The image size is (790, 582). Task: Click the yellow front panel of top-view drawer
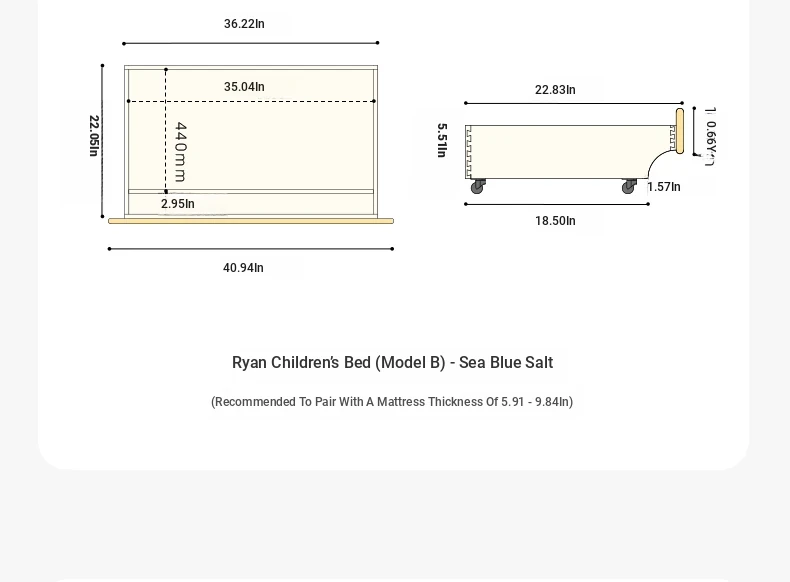click(251, 221)
